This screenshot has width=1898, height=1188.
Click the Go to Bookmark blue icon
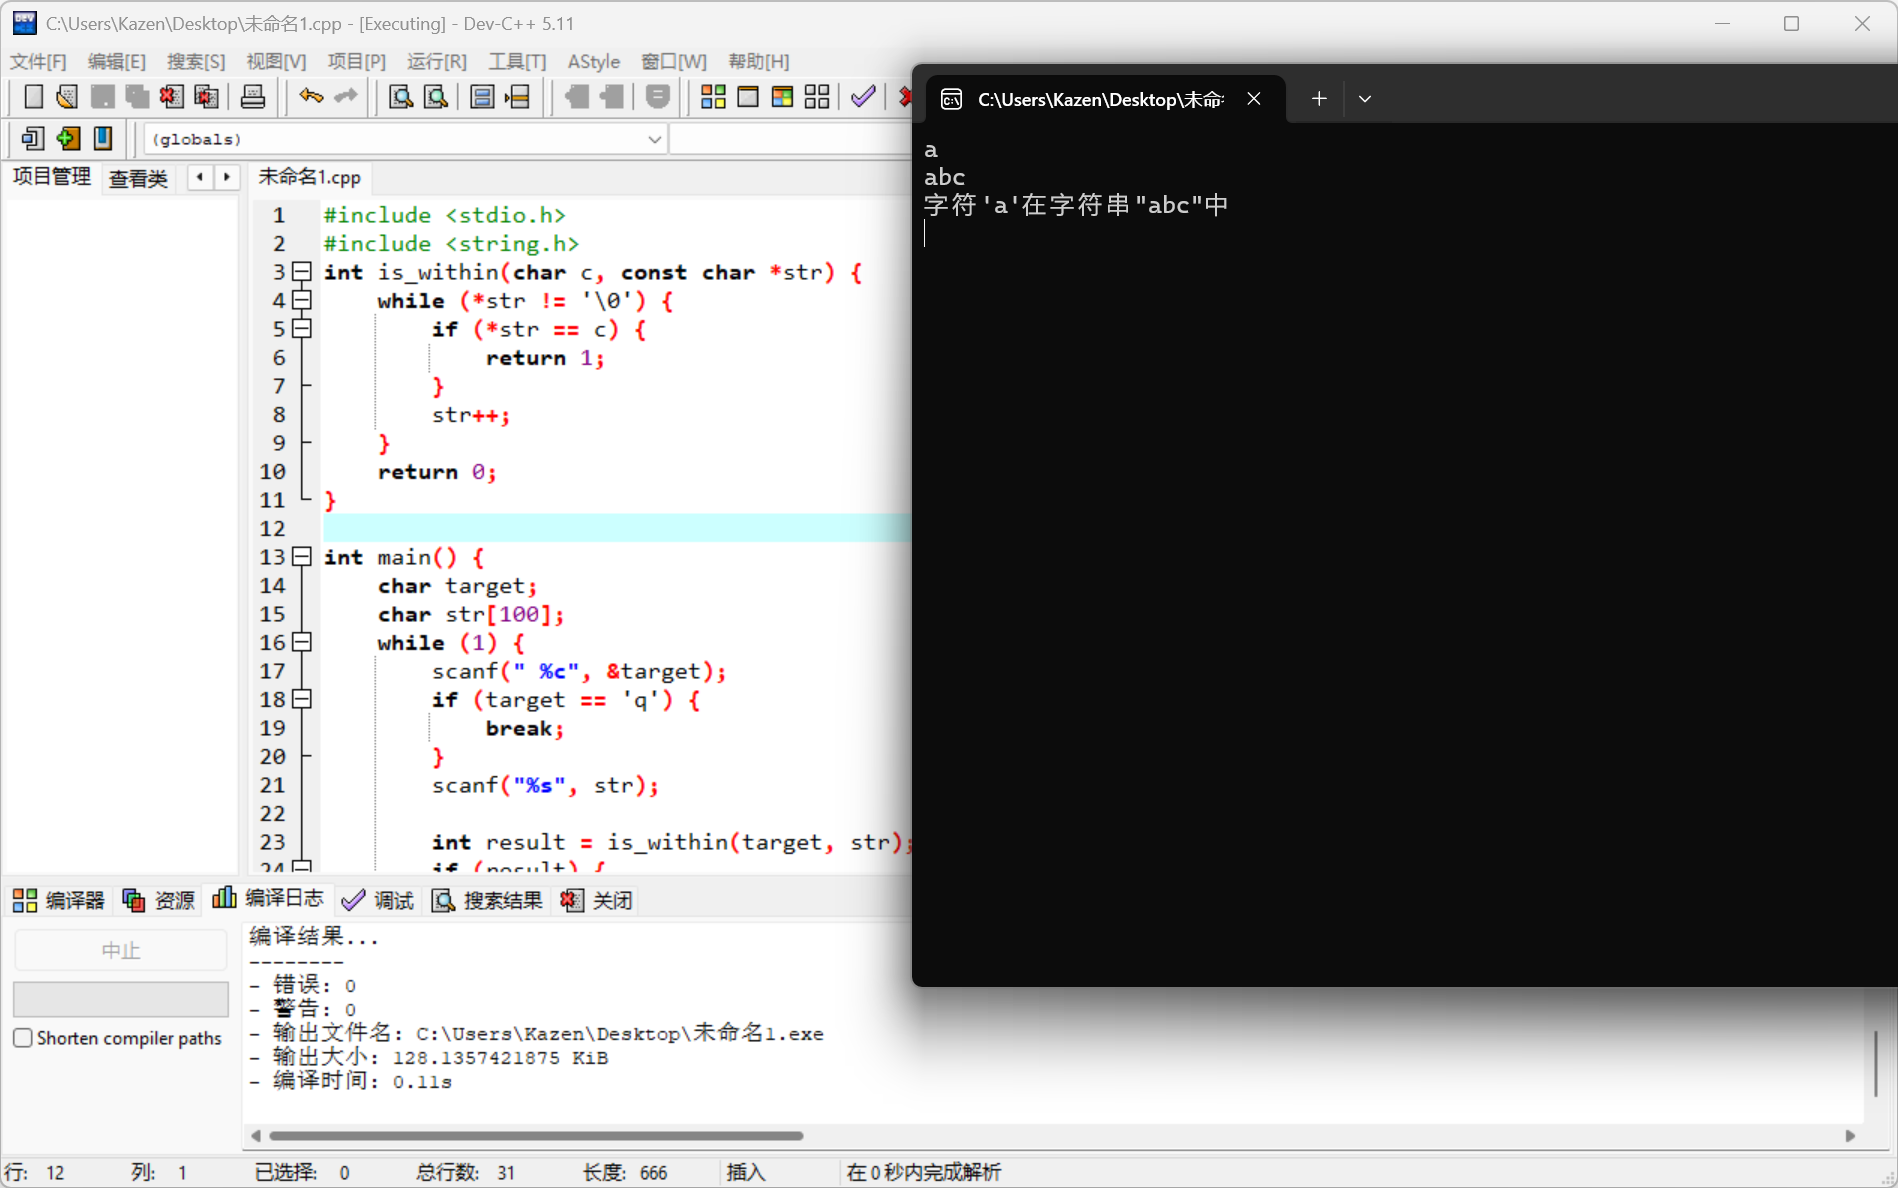103,138
